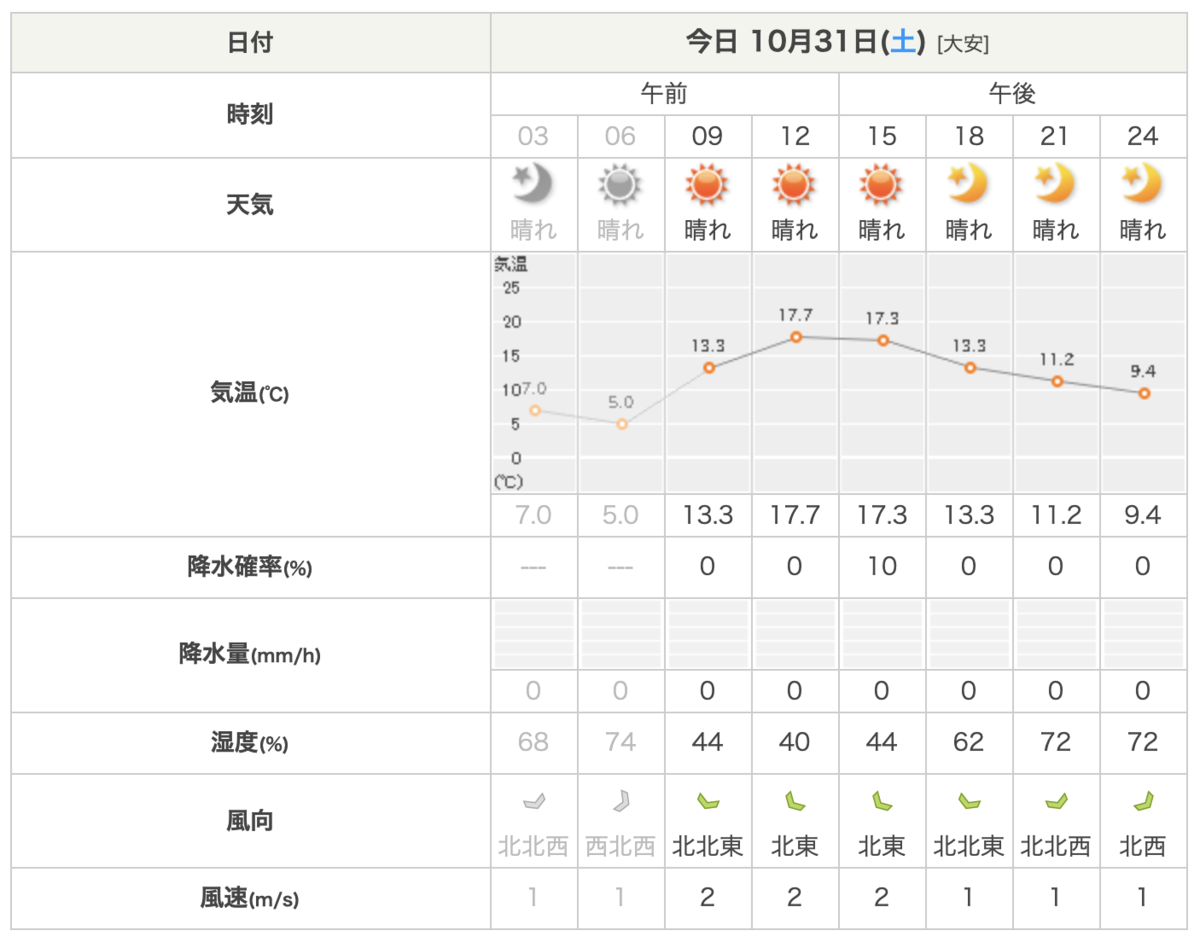Click the green wind arrow for 15 北東
The image size is (1200, 942).
(881, 800)
